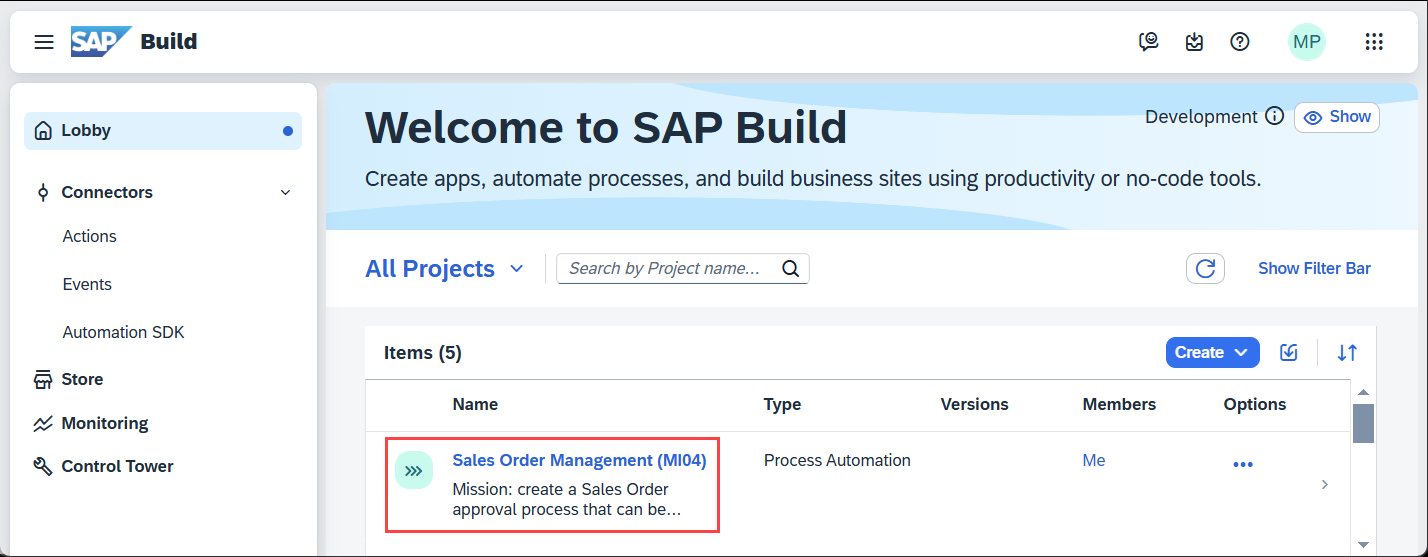
Task: Click the Process Automation type cell
Action: (837, 460)
